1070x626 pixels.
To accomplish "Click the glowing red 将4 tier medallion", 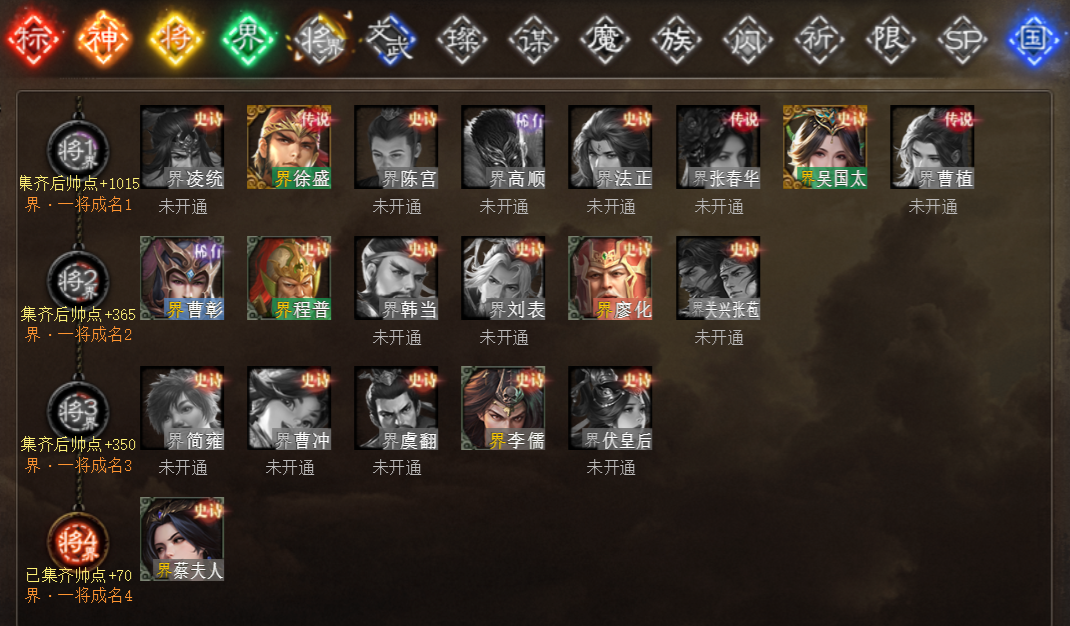I will pyautogui.click(x=78, y=543).
